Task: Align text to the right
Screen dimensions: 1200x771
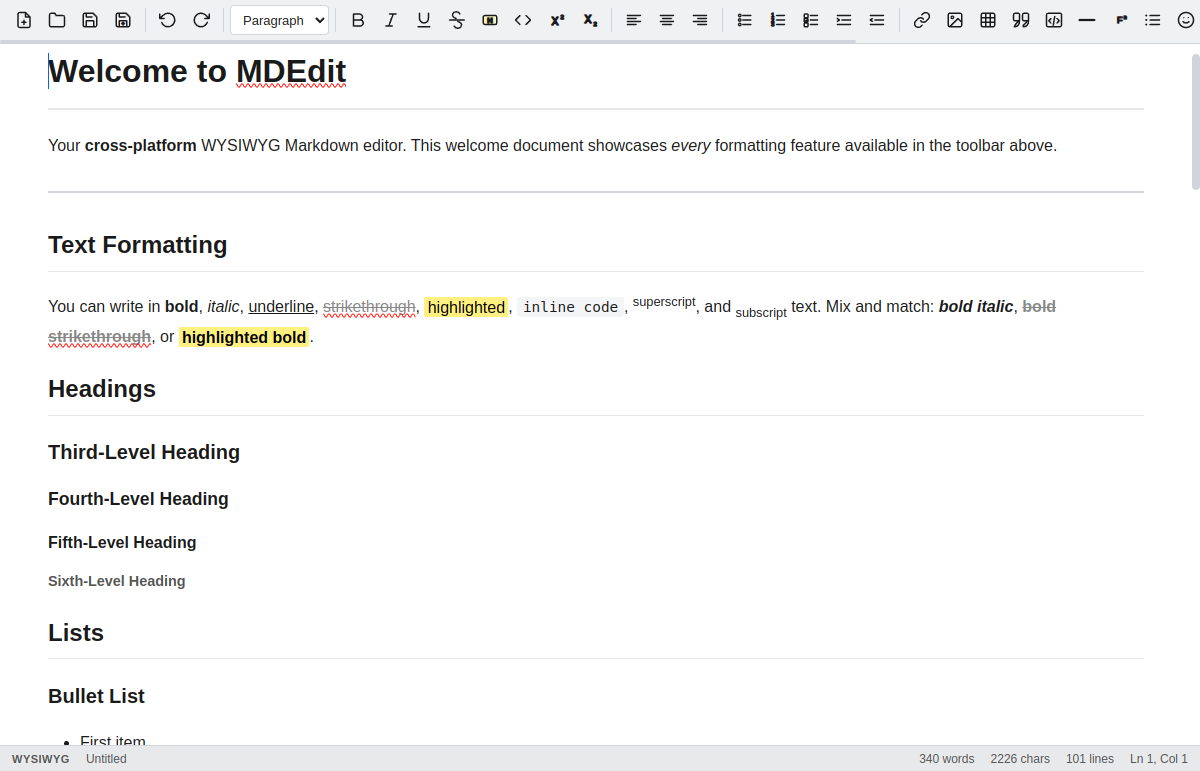Action: tap(700, 20)
